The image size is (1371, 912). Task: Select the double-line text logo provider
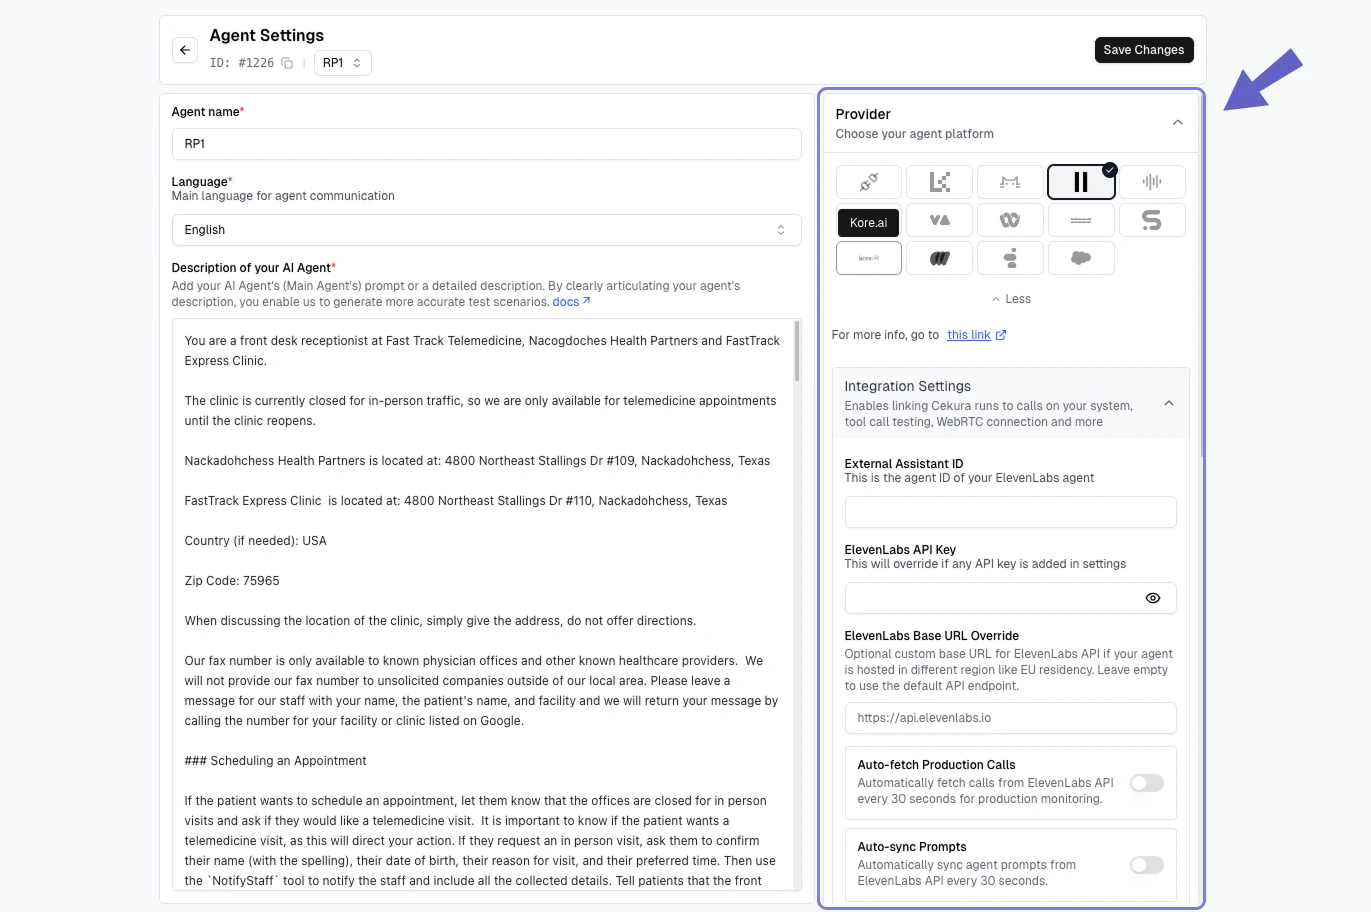[x=1081, y=220]
